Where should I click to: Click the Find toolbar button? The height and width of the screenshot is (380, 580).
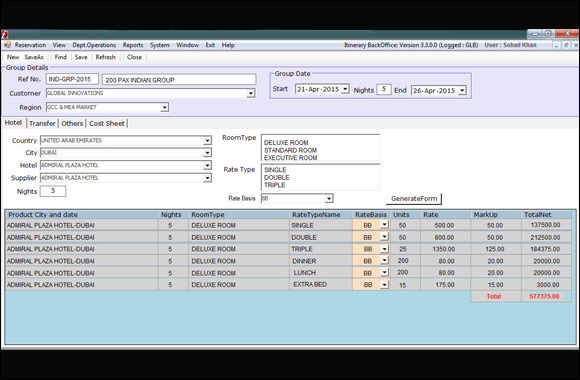pyautogui.click(x=61, y=57)
